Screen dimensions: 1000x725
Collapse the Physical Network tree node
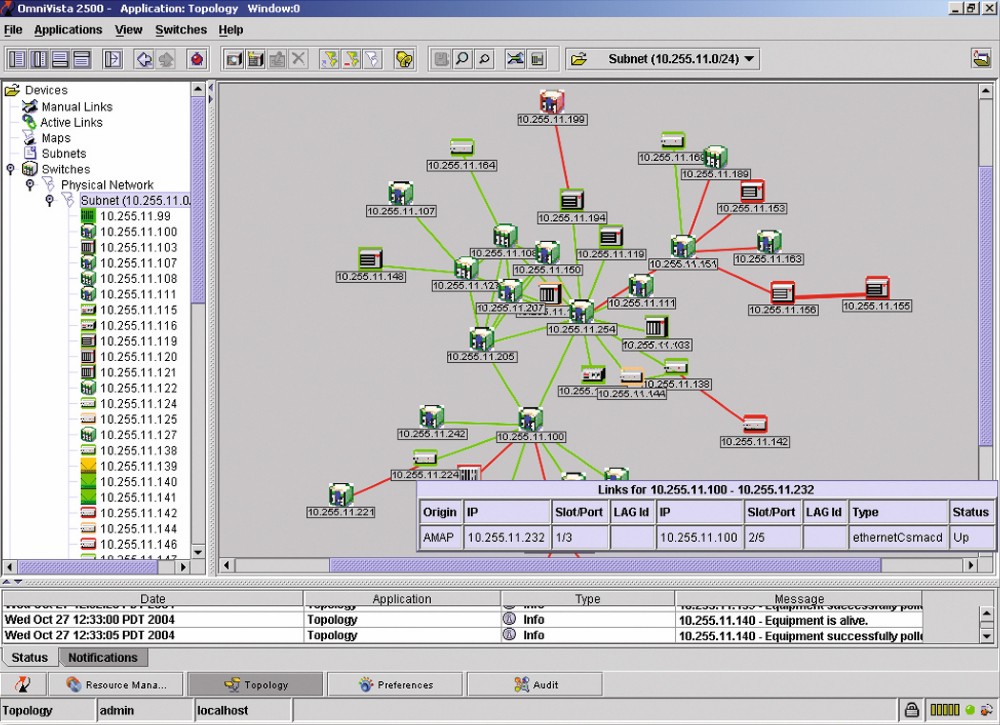(30, 185)
